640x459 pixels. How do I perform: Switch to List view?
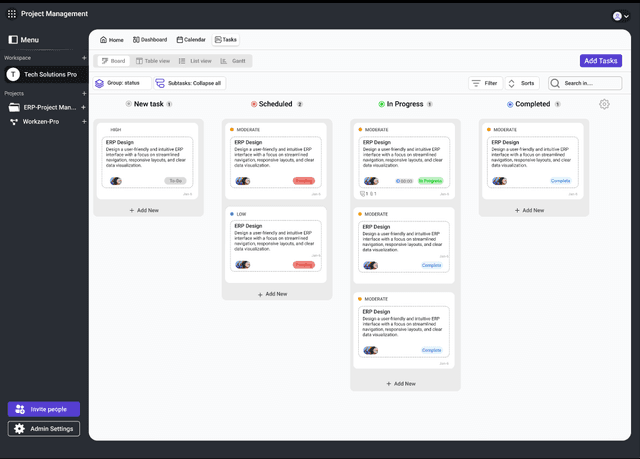coord(195,61)
